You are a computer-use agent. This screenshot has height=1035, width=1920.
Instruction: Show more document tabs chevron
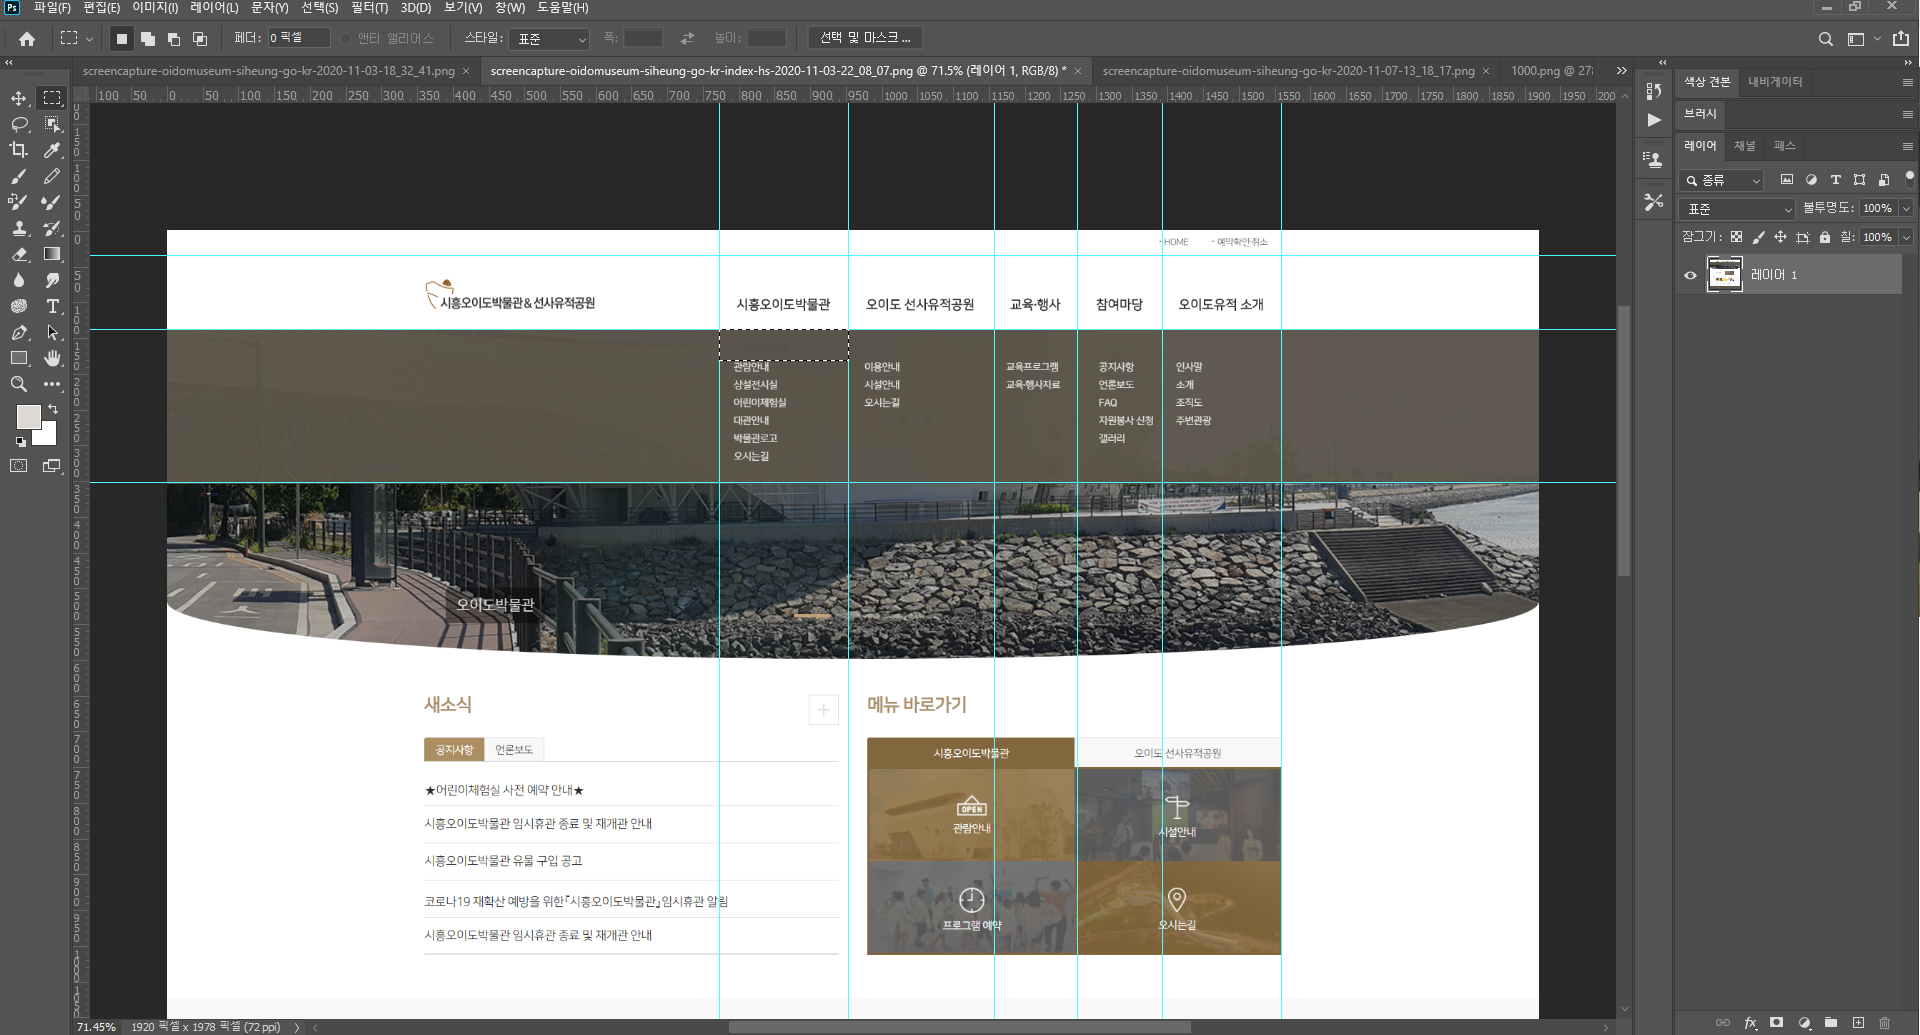pyautogui.click(x=1622, y=71)
